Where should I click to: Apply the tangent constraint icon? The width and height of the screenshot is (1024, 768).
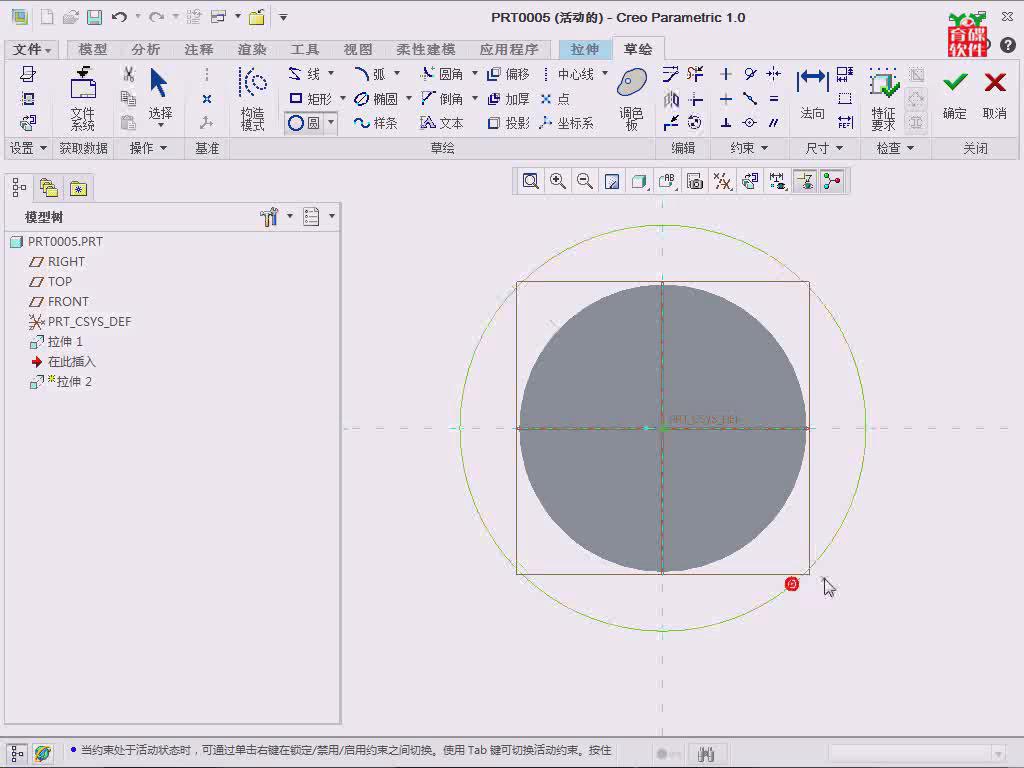[750, 74]
